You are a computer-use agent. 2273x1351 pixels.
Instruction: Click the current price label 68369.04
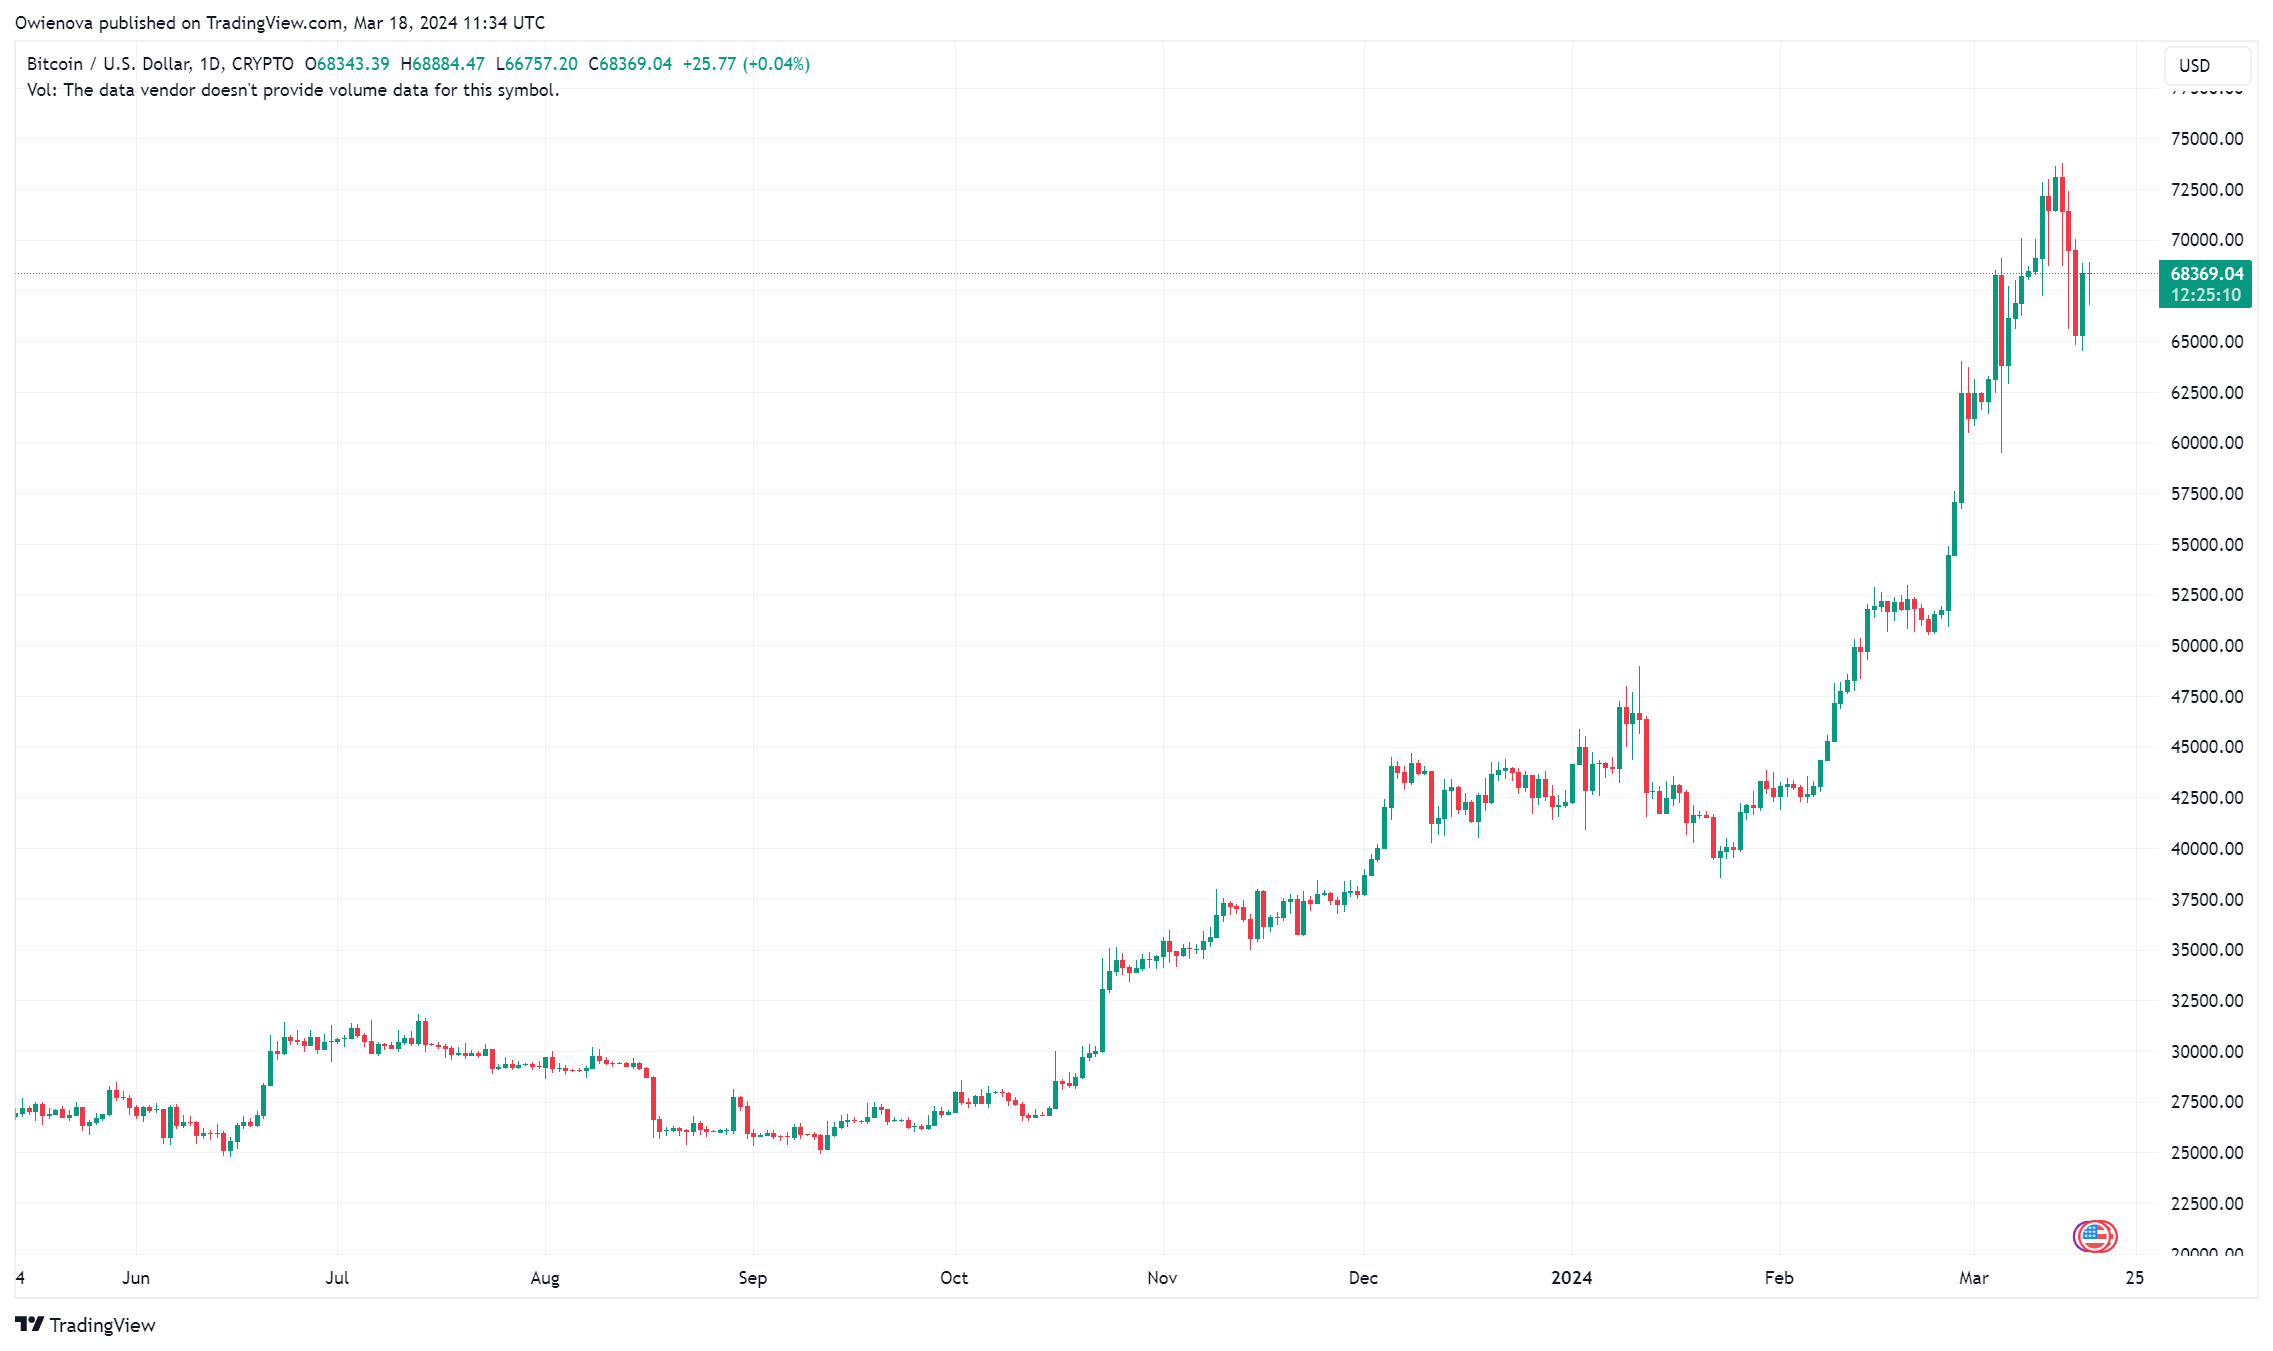click(2207, 273)
